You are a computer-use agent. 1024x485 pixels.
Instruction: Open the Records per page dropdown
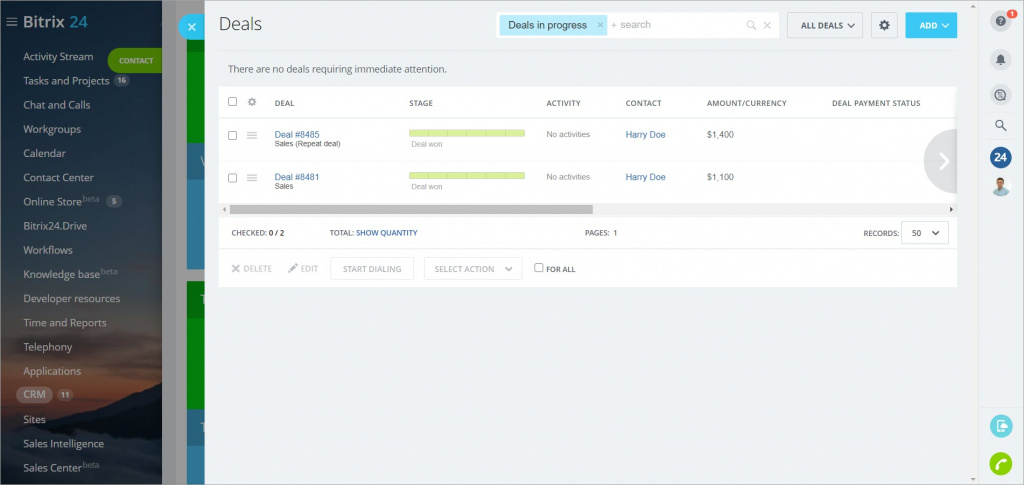tap(925, 232)
